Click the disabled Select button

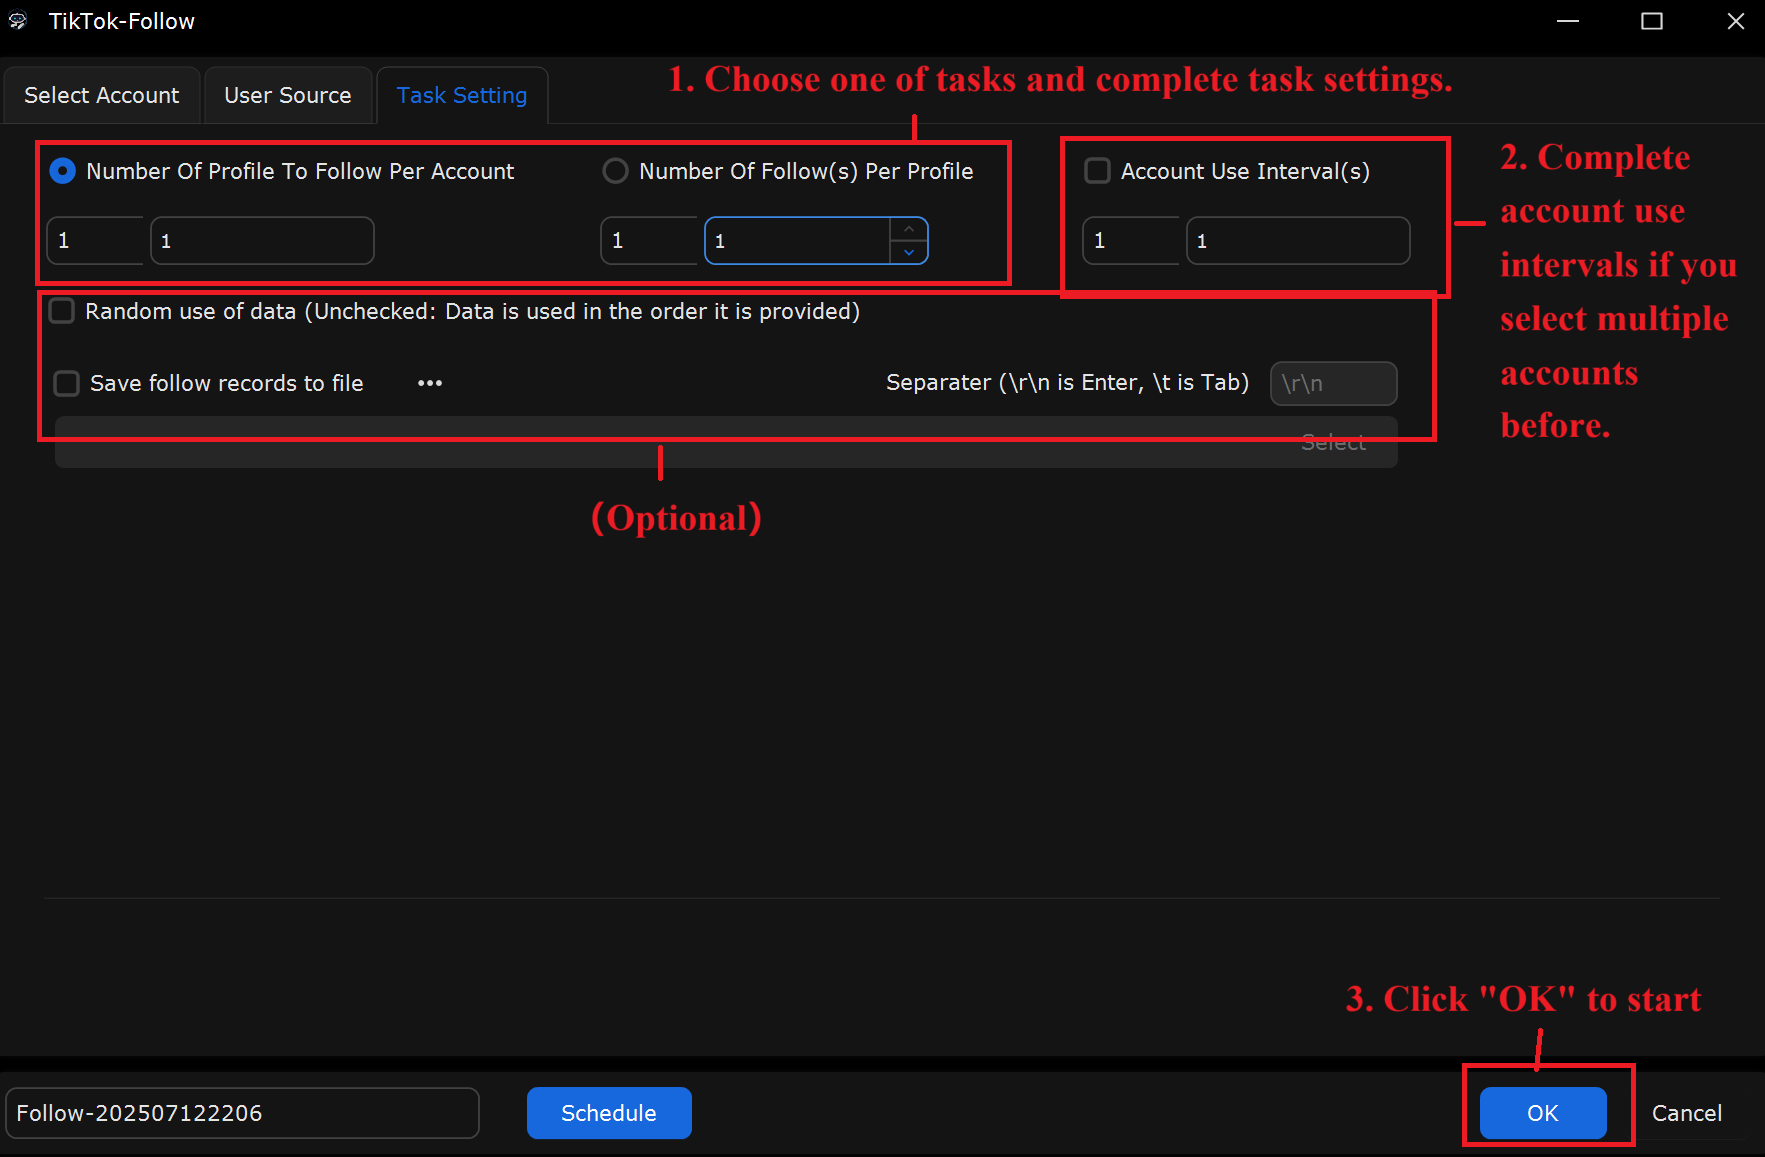(1333, 443)
